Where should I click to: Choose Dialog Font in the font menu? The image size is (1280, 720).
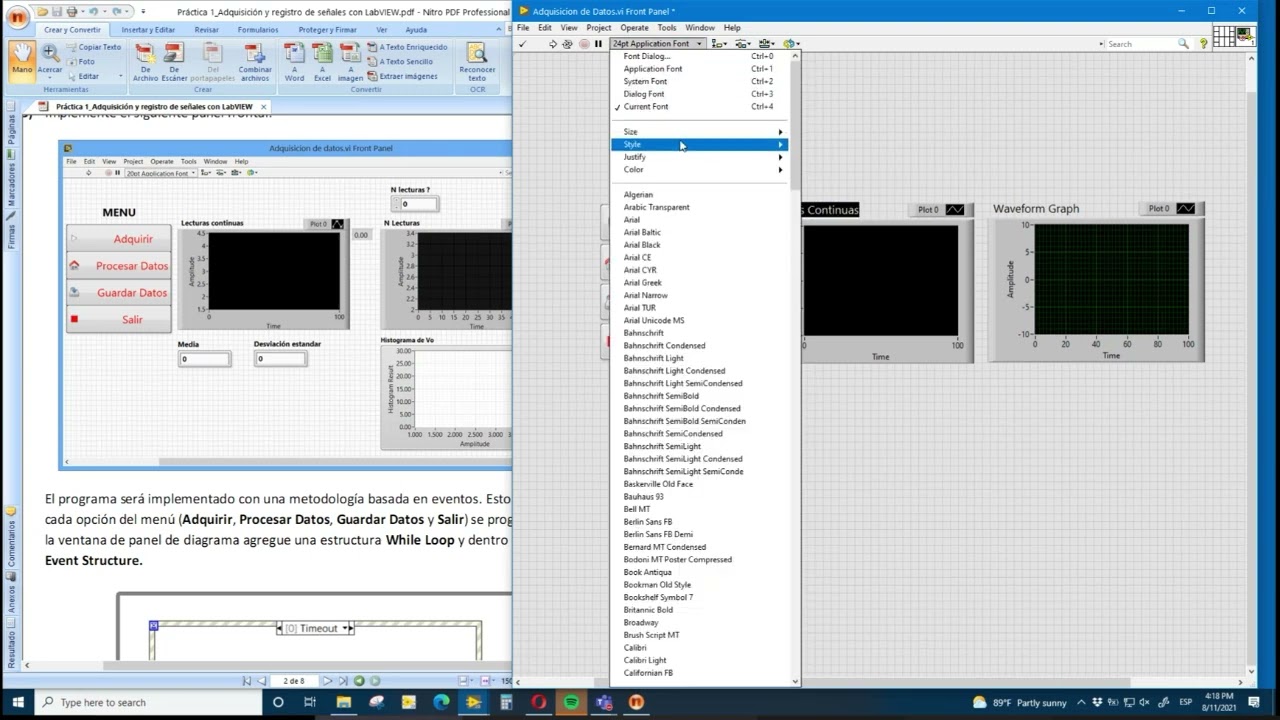644,94
